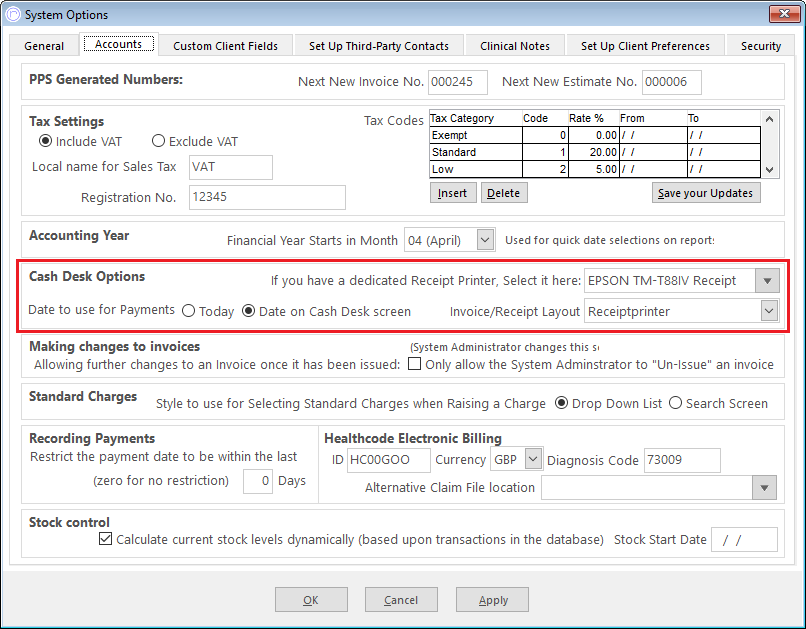Uncheck Calculate current stock levels dynamically
Viewport: 806px width, 629px height.
coord(105,539)
